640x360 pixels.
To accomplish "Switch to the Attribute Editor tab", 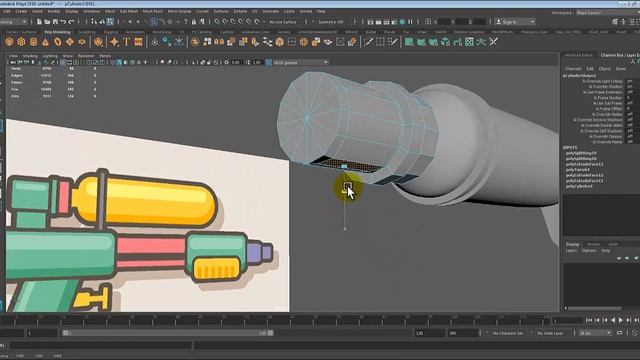I will 578,55.
